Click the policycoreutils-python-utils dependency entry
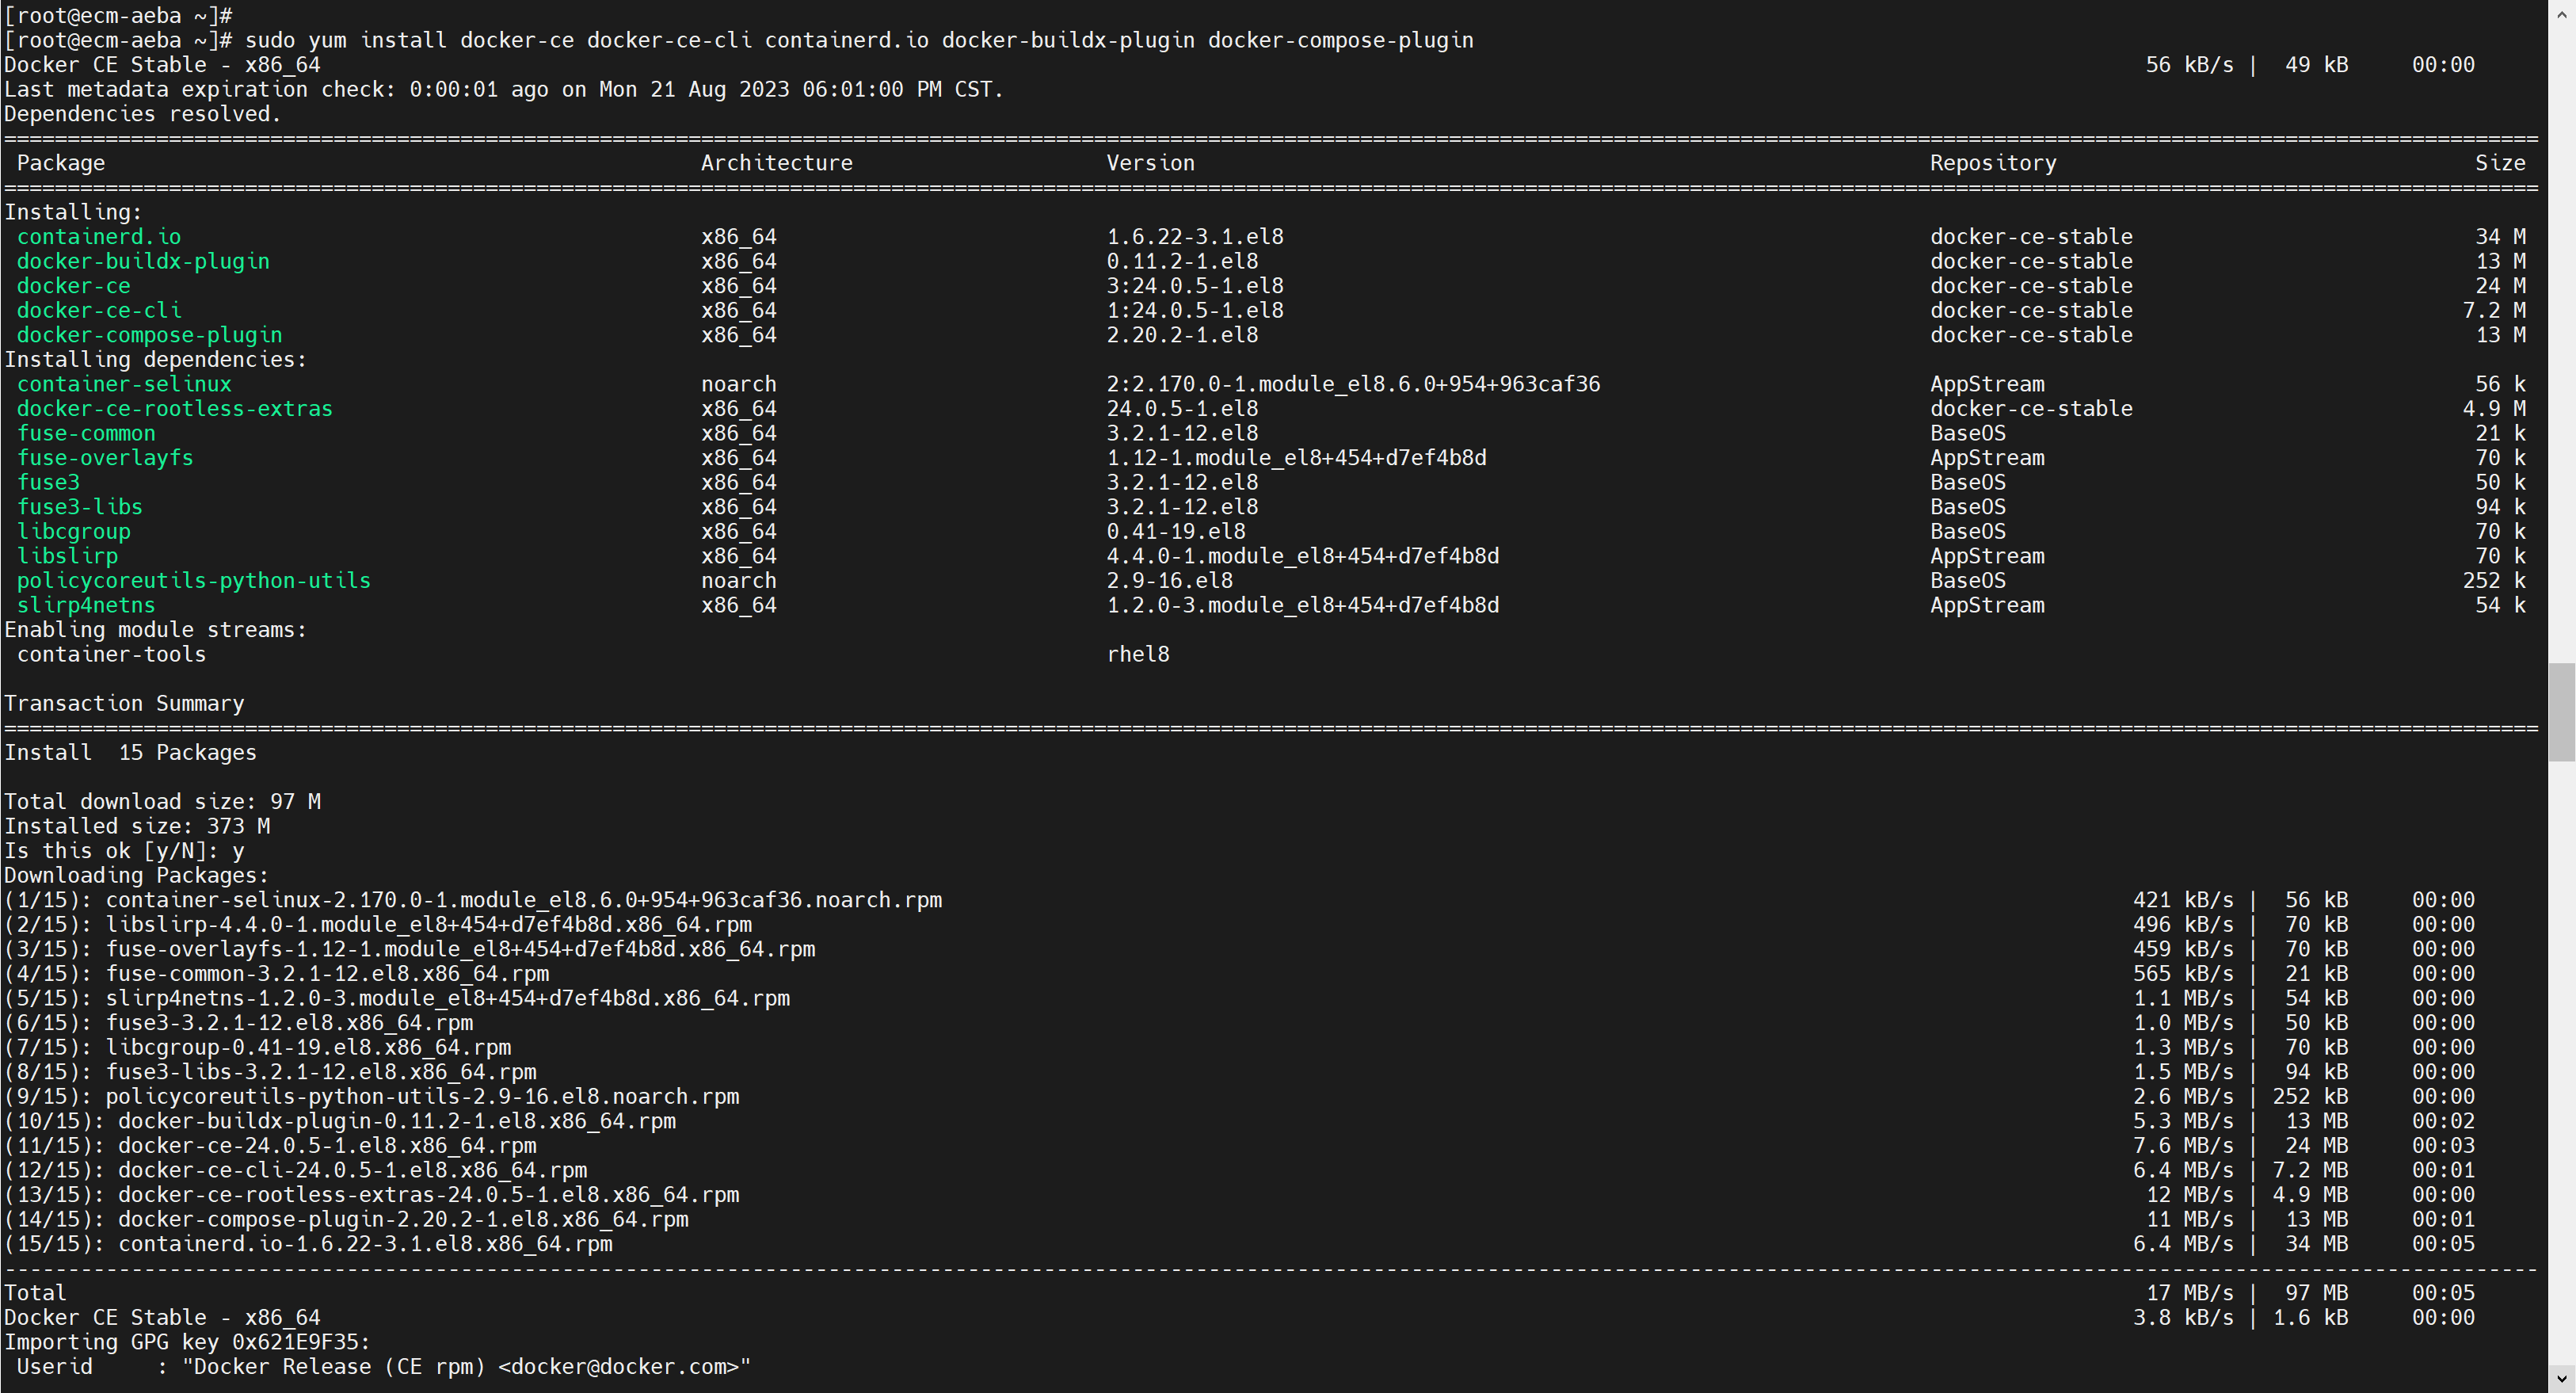The image size is (2576, 1393). [193, 581]
